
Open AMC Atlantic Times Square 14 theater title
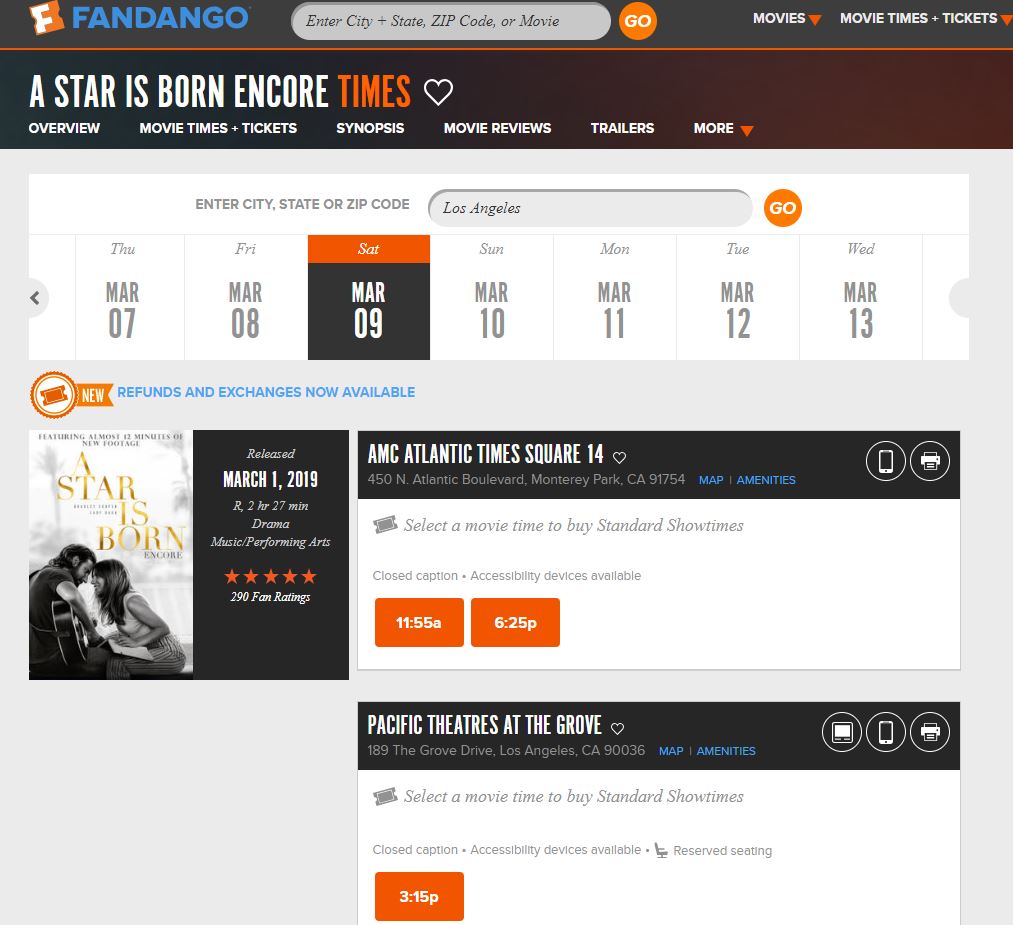pyautogui.click(x=485, y=454)
